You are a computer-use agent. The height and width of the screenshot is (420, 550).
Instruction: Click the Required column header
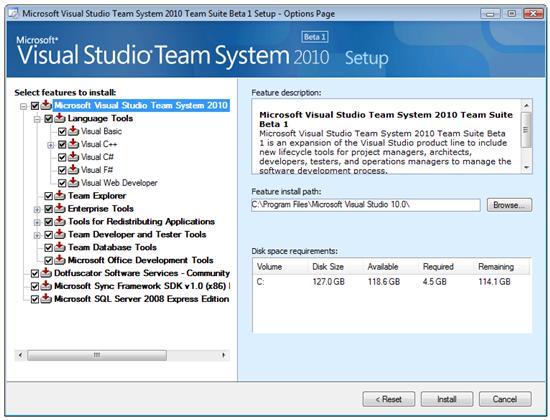(x=446, y=267)
